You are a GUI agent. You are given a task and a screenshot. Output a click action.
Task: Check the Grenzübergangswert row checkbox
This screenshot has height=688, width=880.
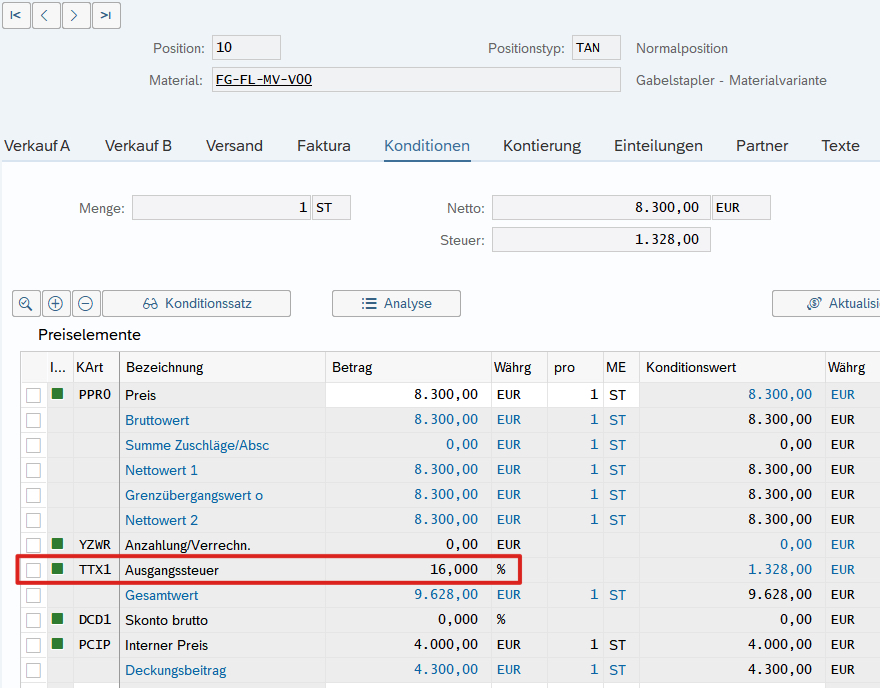(x=34, y=496)
